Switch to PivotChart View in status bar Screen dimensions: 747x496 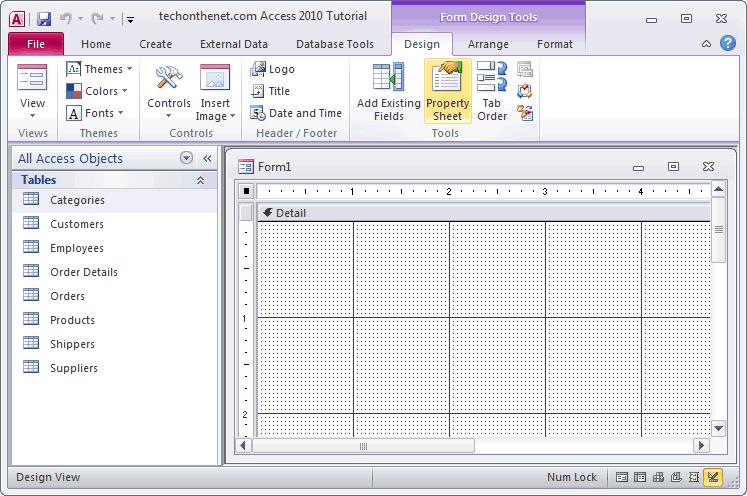click(676, 477)
